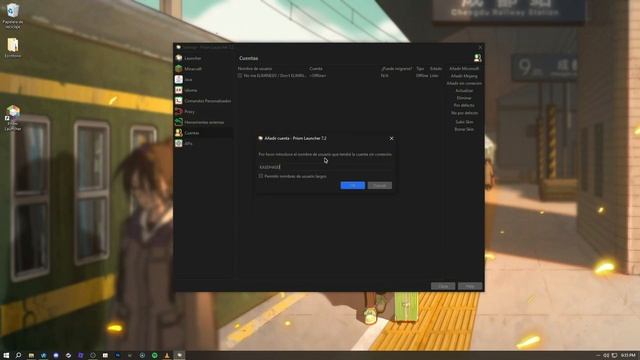Click Subir Skin button
Screen dimensions: 640x360
[x=464, y=122]
